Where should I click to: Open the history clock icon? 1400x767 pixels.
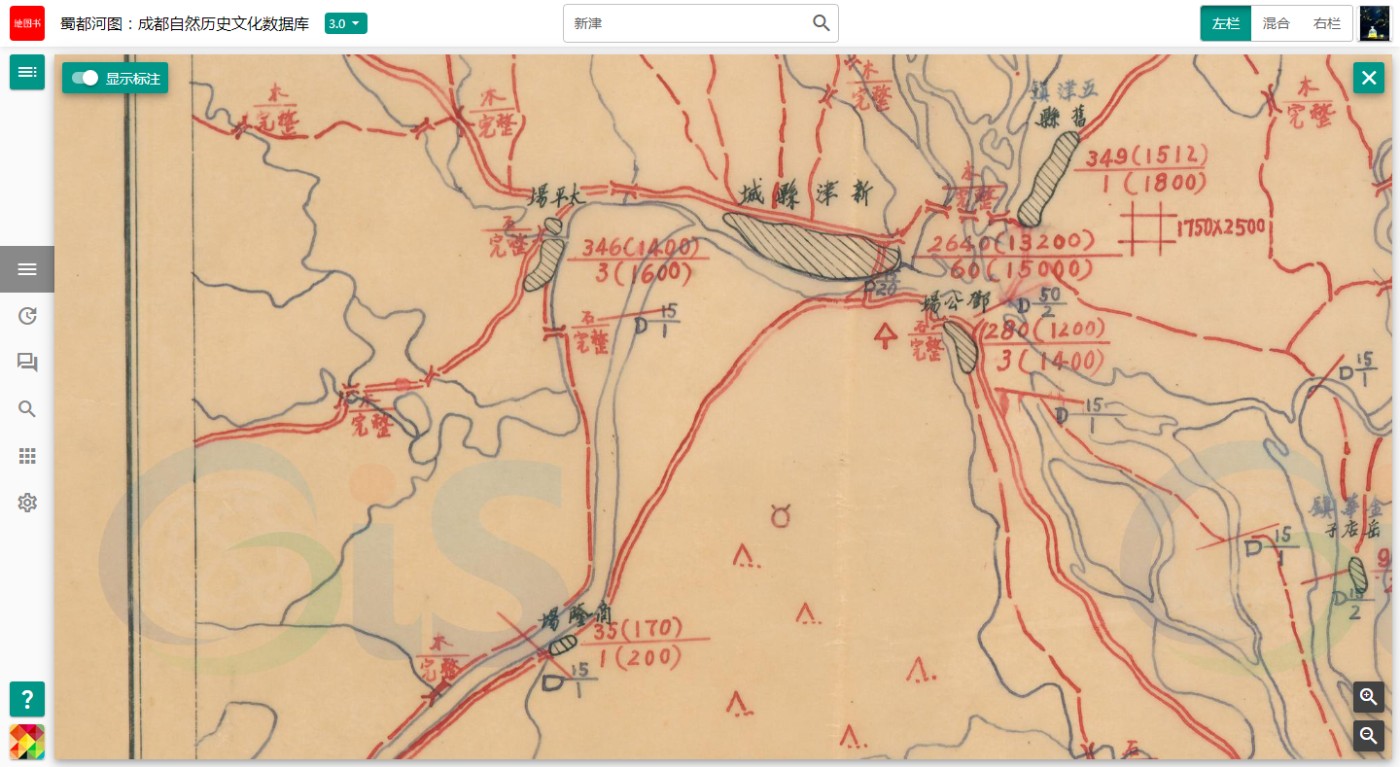pos(27,316)
